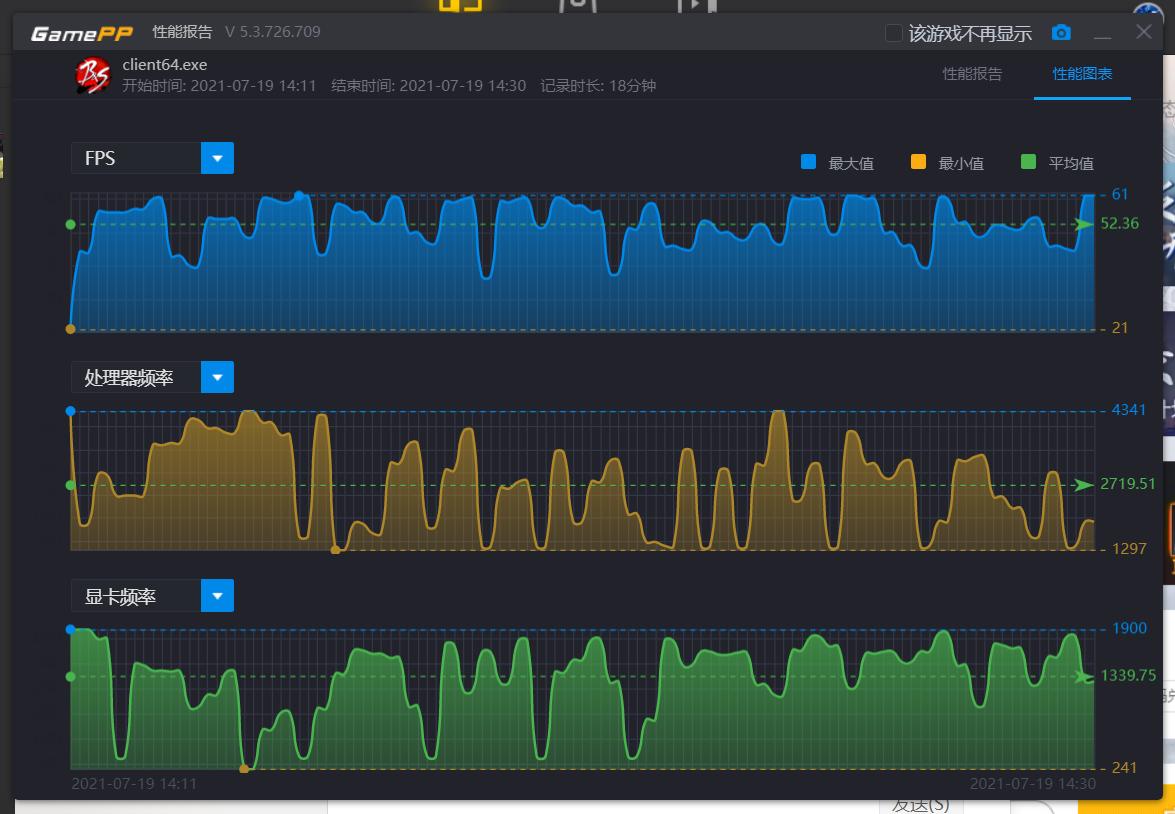Screen dimensions: 1175x814
Task: Click orange minimum dot on 处理器频率 chart
Action: [x=335, y=549]
